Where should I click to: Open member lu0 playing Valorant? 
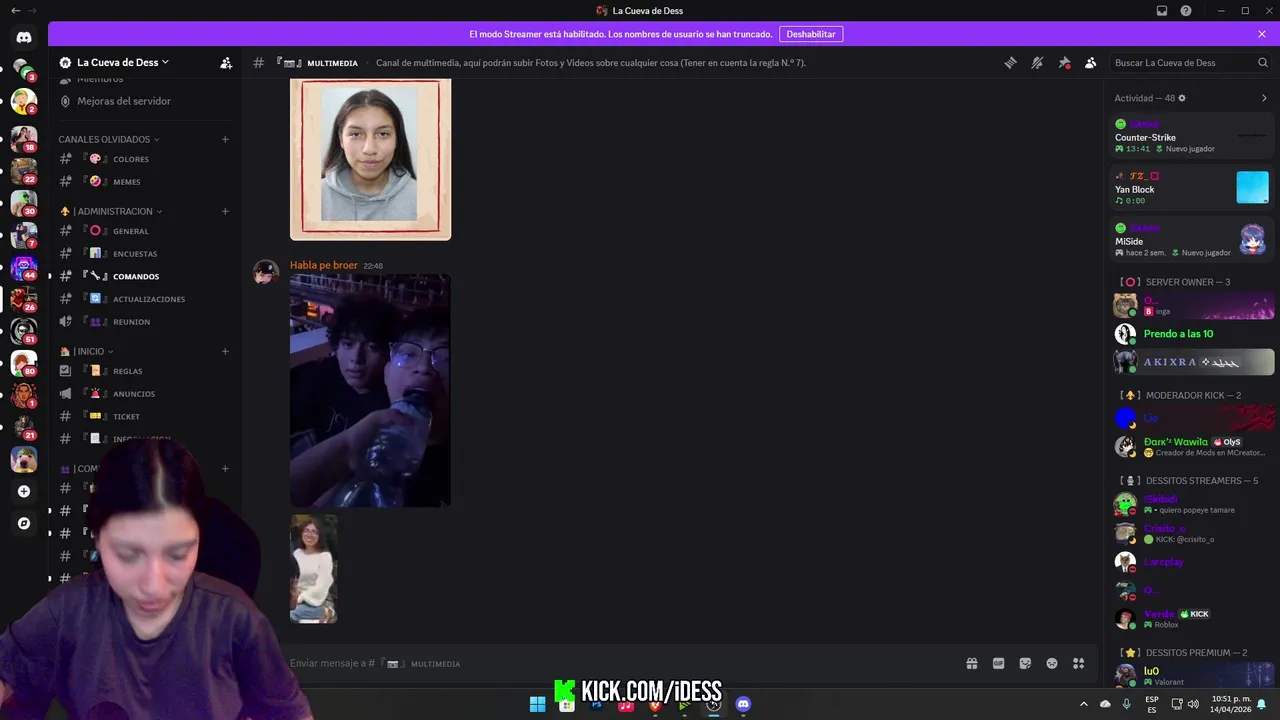coord(1193,675)
